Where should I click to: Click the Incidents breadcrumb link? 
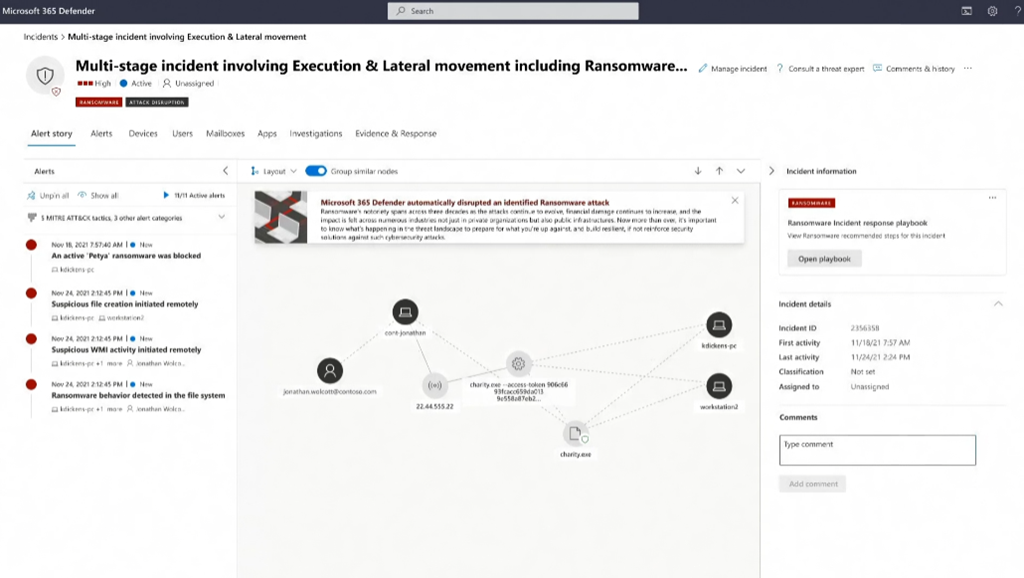(41, 37)
